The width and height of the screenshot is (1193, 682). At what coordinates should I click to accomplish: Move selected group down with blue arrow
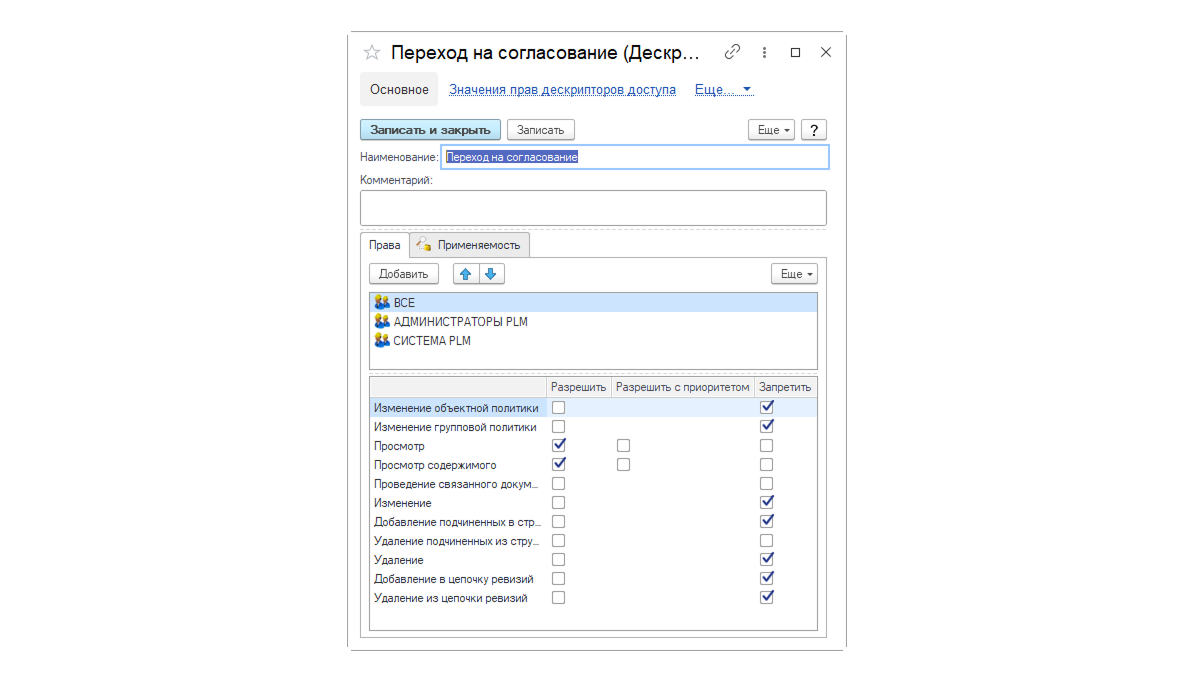pos(492,274)
